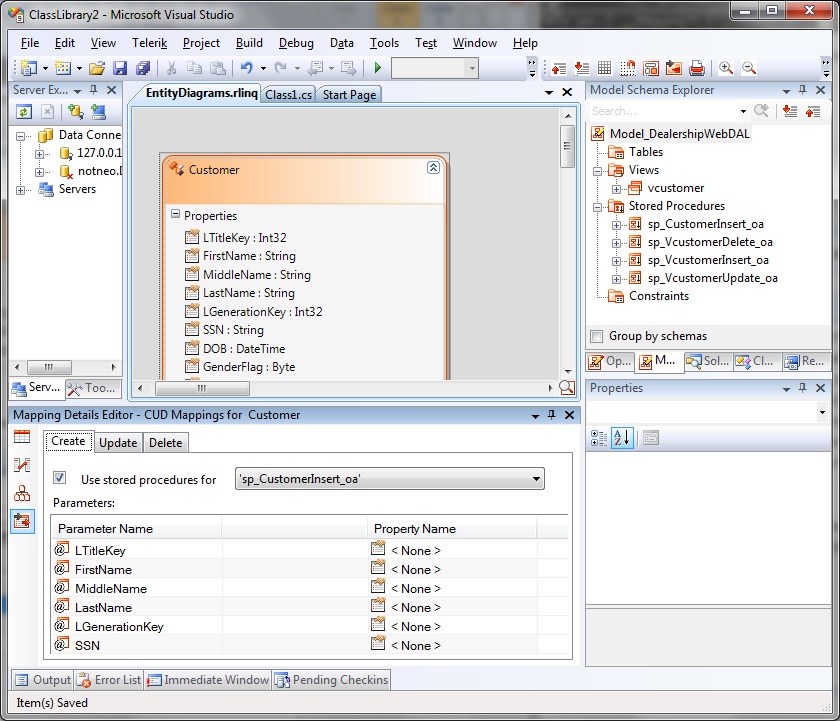Screen dimensions: 840x721
Task: Open the Telerik menu
Action: pos(148,43)
